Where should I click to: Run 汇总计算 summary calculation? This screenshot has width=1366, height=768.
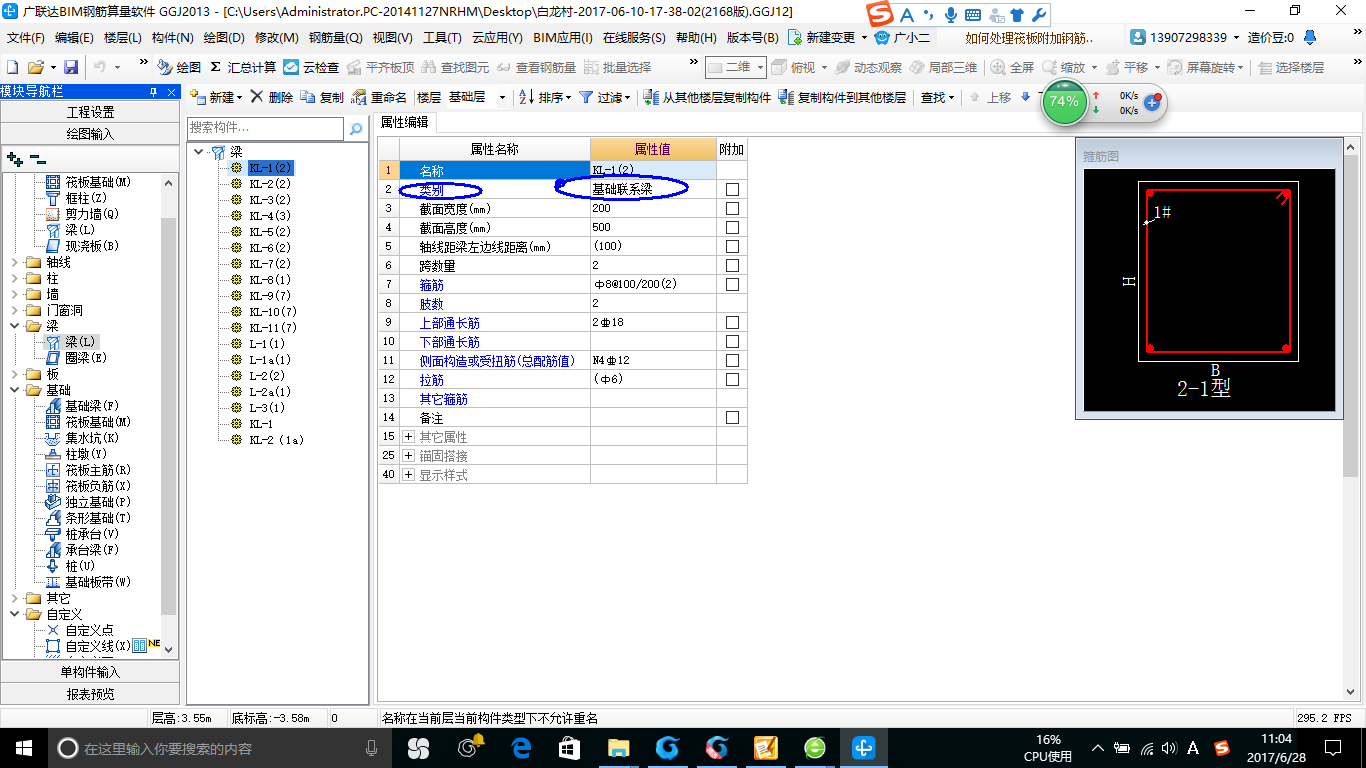[243, 67]
